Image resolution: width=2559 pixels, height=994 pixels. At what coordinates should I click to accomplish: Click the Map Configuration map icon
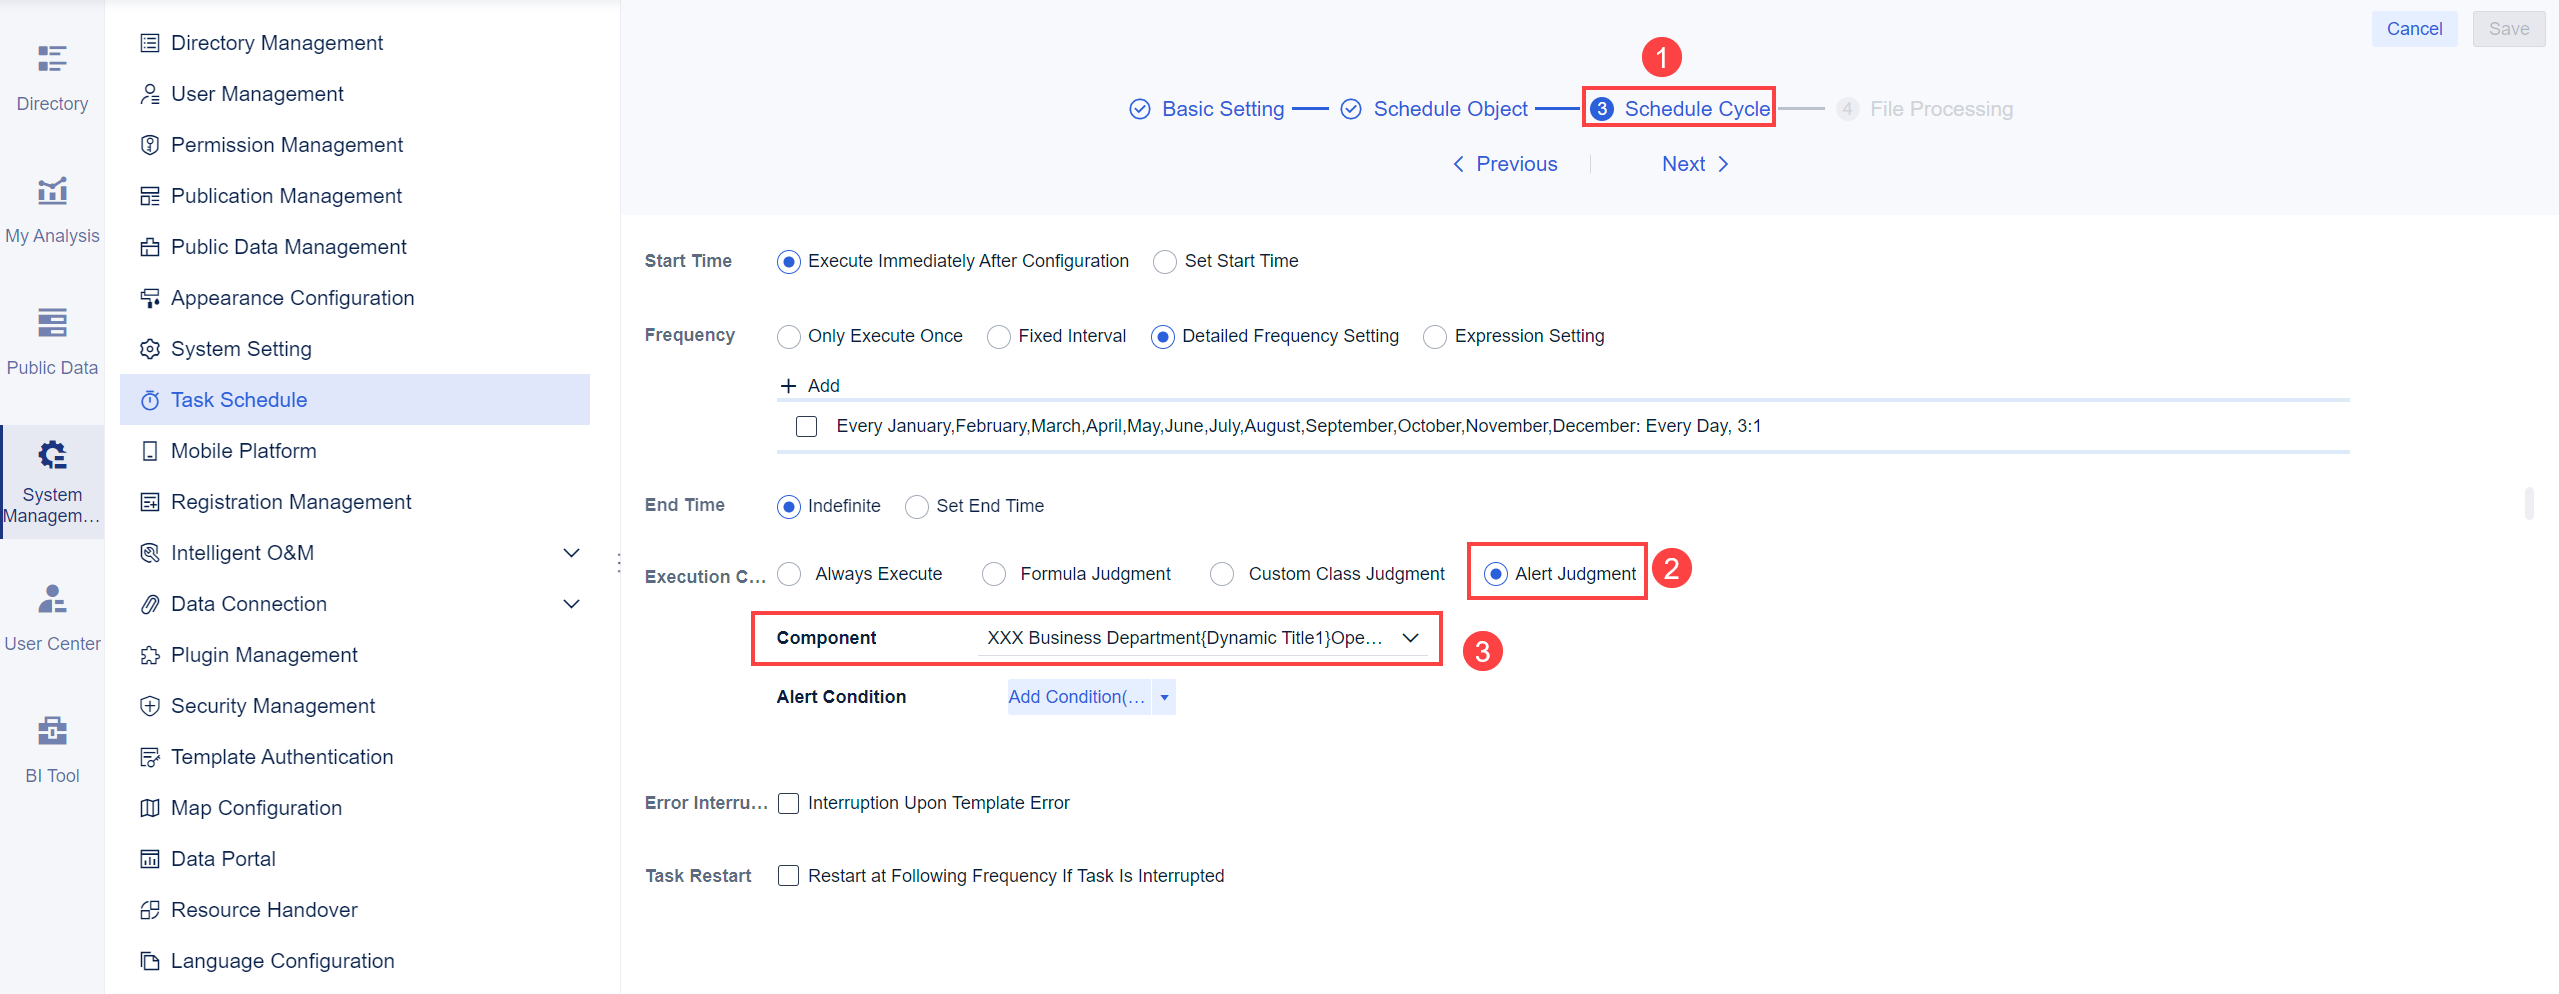point(150,808)
